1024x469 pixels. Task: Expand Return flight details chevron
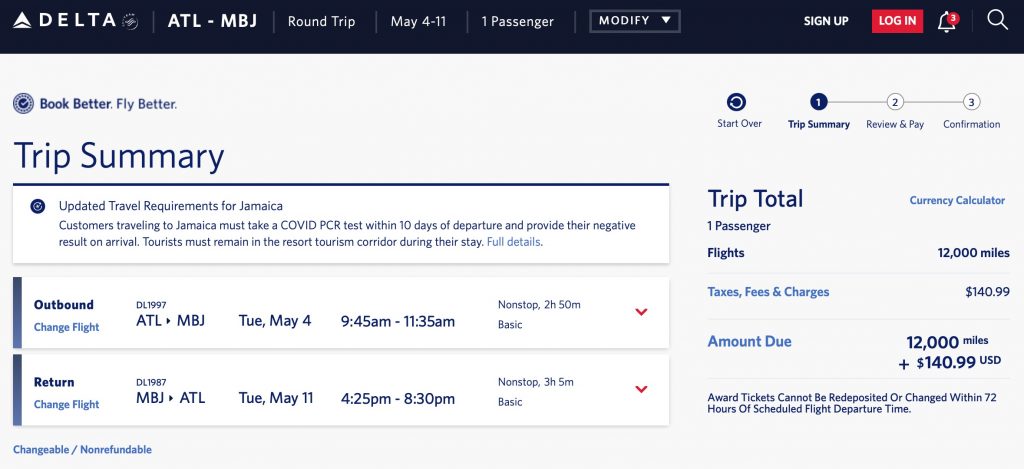point(641,389)
